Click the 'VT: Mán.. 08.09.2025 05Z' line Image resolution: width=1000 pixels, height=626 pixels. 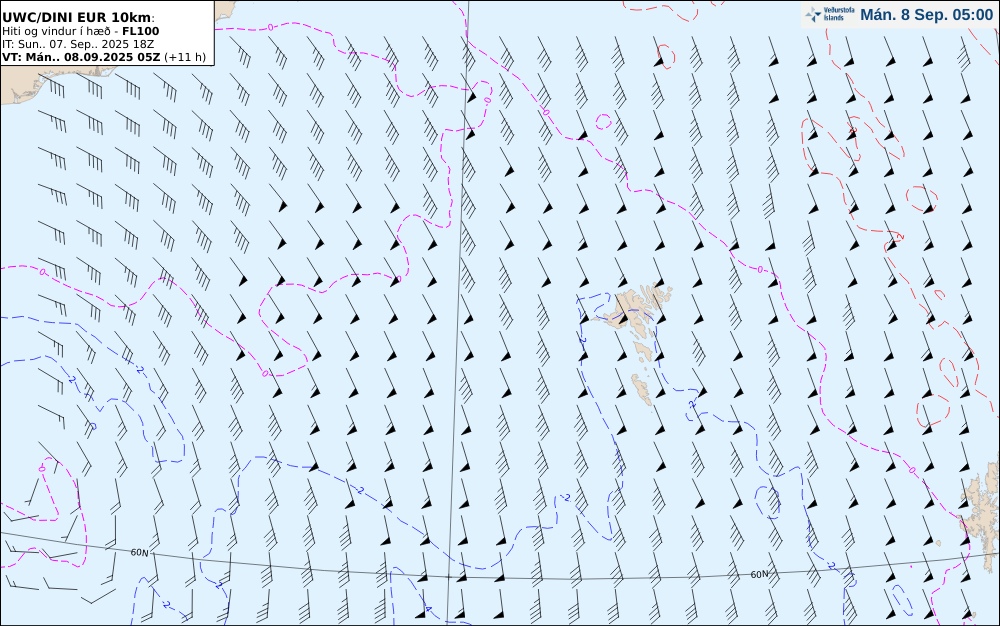tap(104, 57)
